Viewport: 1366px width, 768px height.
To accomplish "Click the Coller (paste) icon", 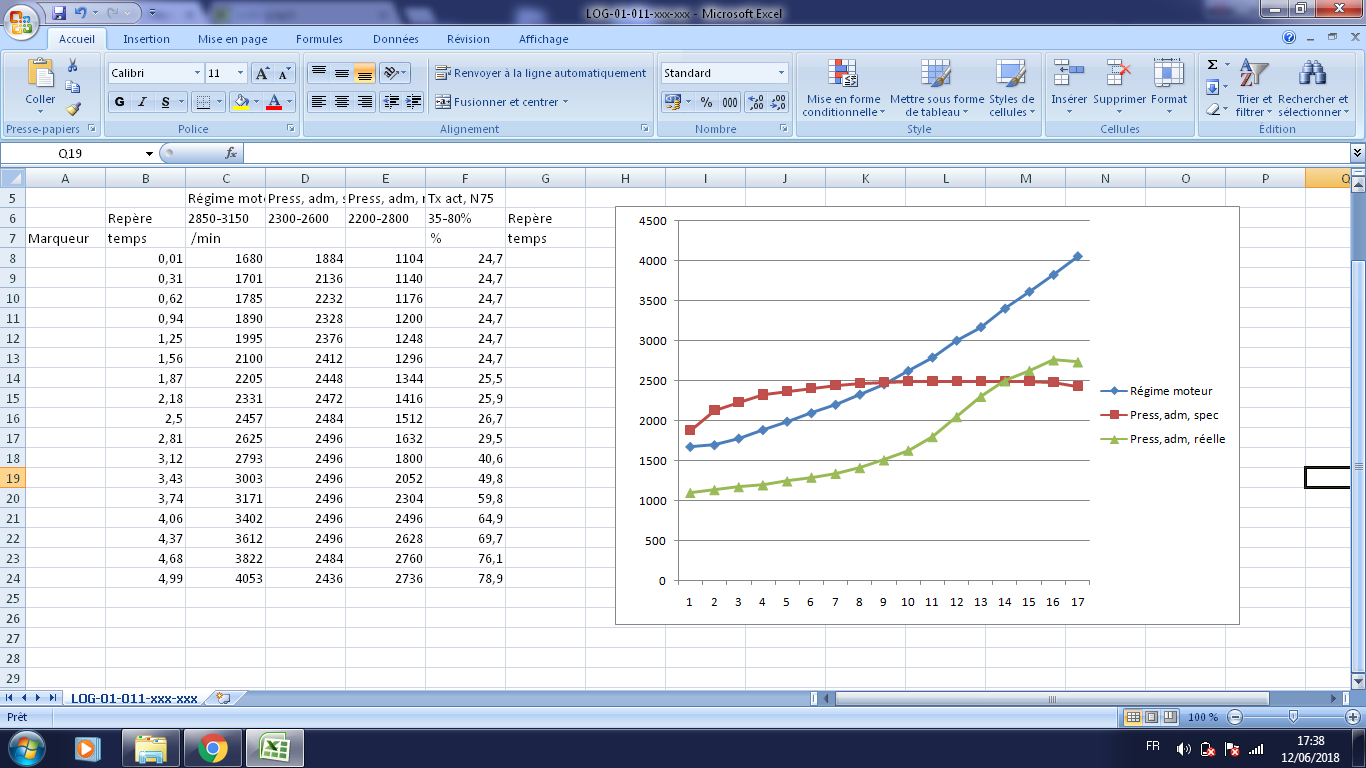I will (40, 75).
